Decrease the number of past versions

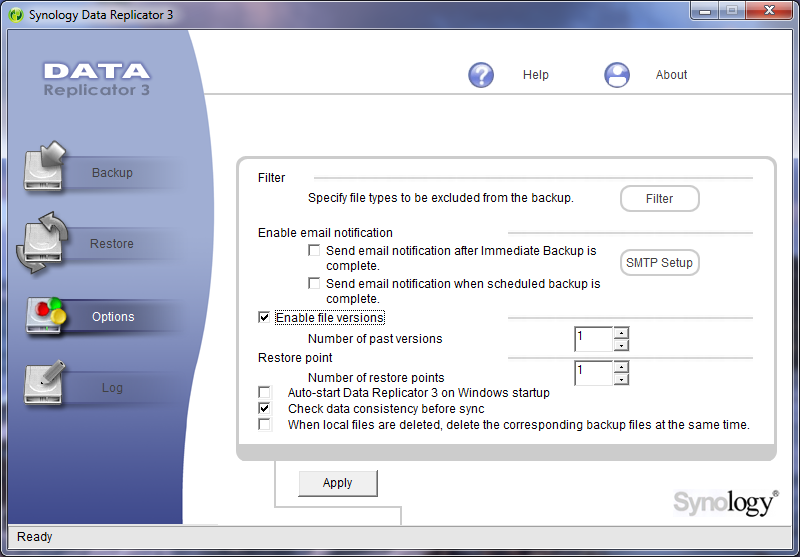[621, 345]
